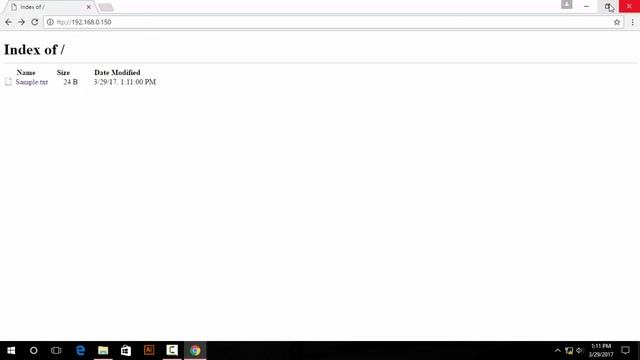Click the Sample.txt file icon
Viewport: 640px width, 360px height.
click(x=8, y=82)
